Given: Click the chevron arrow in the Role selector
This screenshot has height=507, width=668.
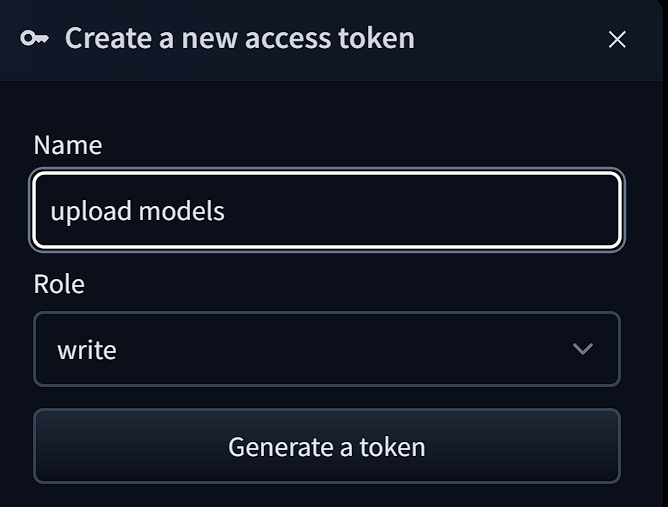Looking at the screenshot, I should pos(582,349).
